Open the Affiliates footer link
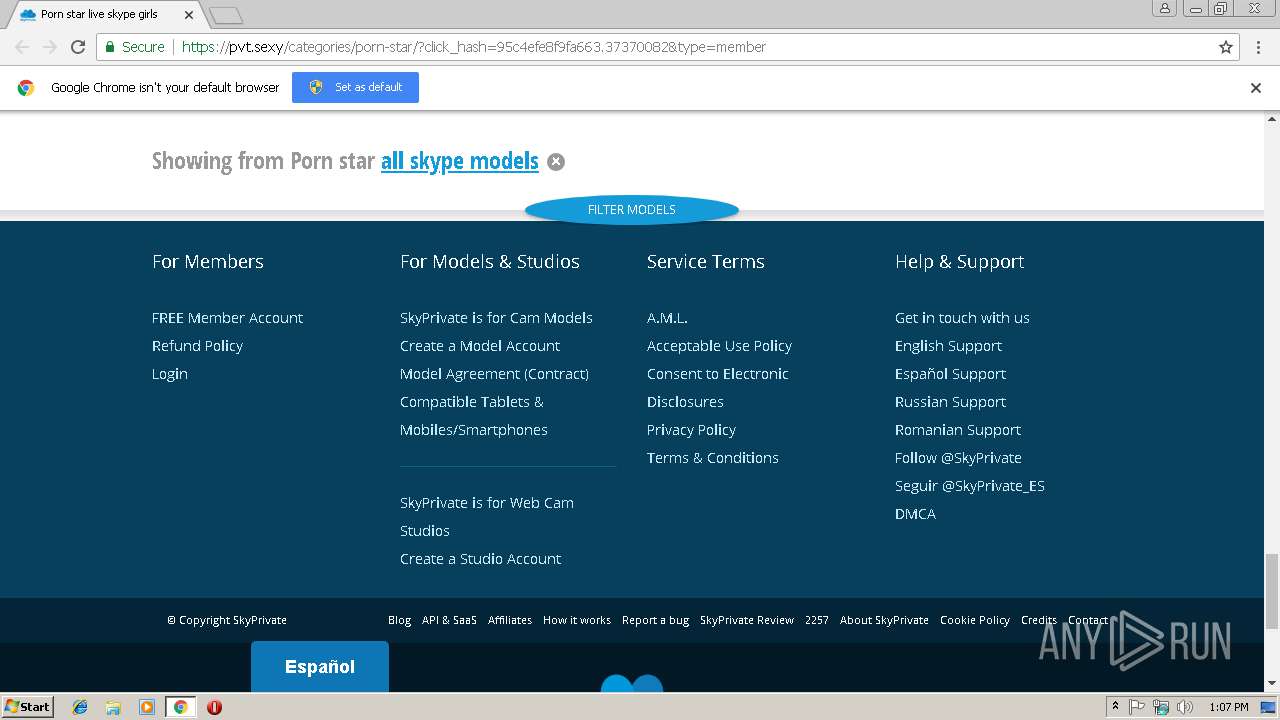This screenshot has width=1280, height=720. 510,620
